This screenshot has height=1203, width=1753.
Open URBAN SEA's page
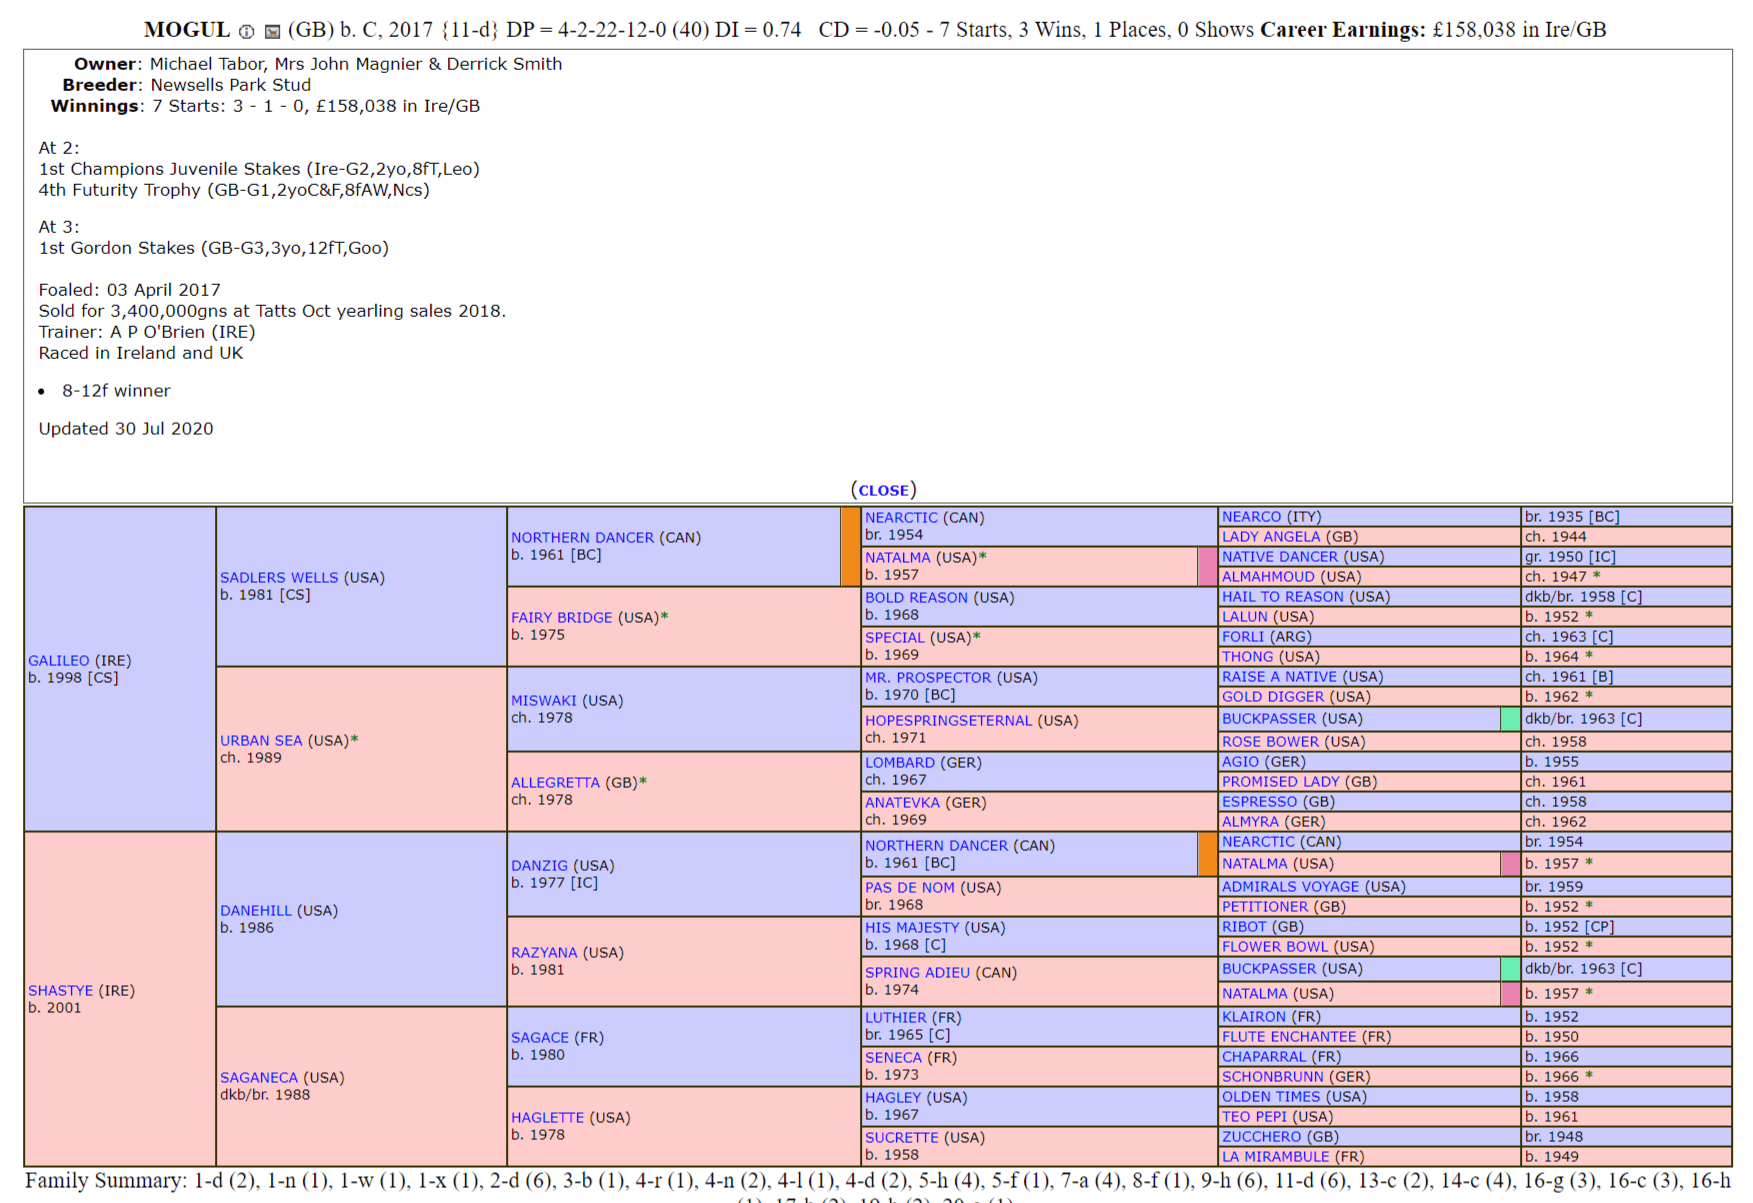pos(261,740)
